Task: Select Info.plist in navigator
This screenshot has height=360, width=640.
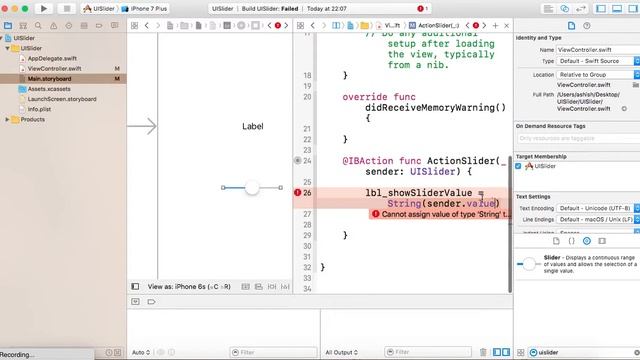Action: [x=39, y=109]
